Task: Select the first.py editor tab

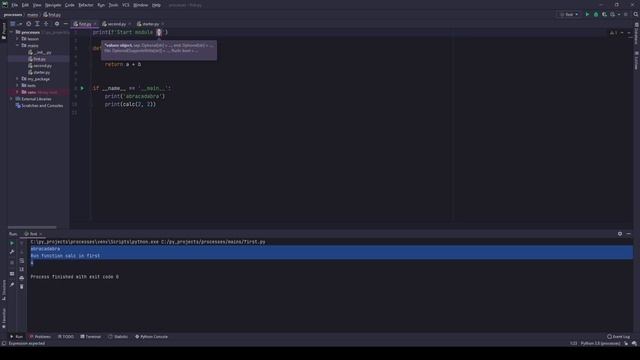Action: point(84,24)
